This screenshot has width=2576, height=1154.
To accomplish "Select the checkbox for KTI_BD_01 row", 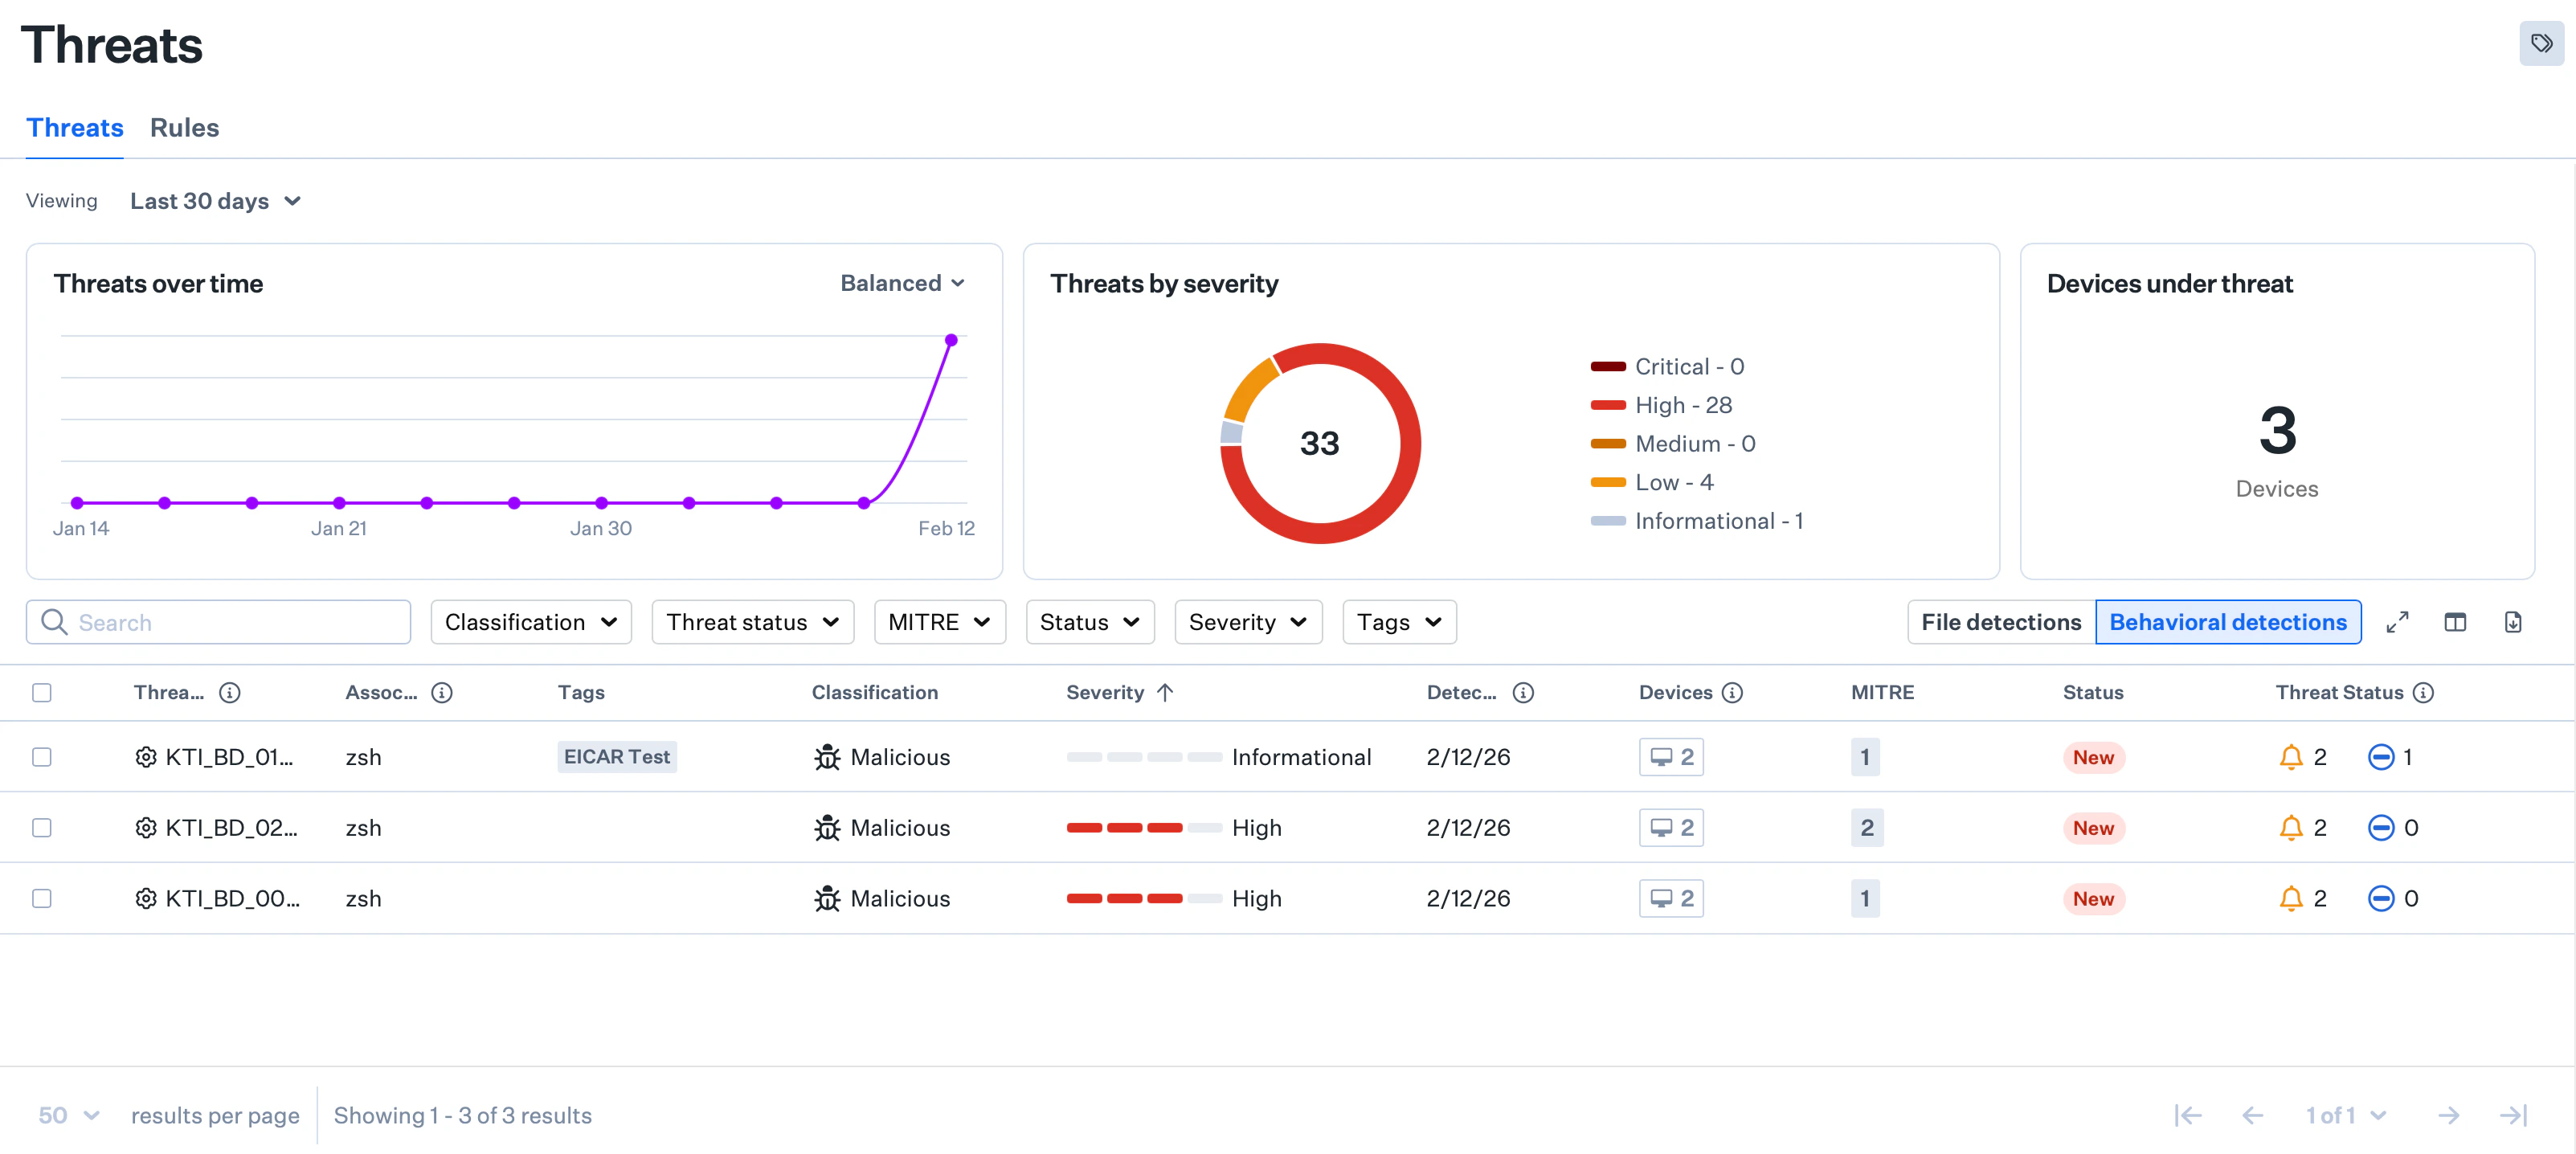I will (41, 757).
